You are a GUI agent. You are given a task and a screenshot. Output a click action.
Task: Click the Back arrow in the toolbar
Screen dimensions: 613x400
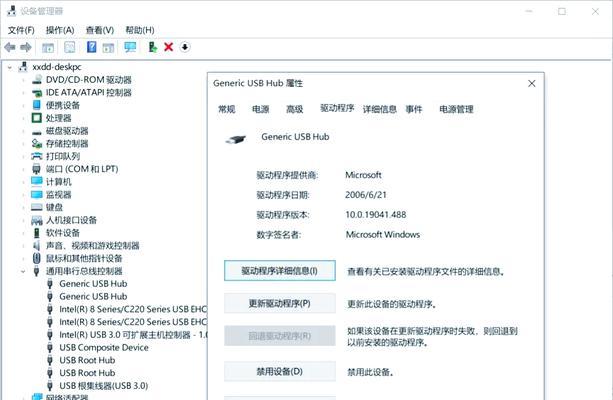click(10, 47)
